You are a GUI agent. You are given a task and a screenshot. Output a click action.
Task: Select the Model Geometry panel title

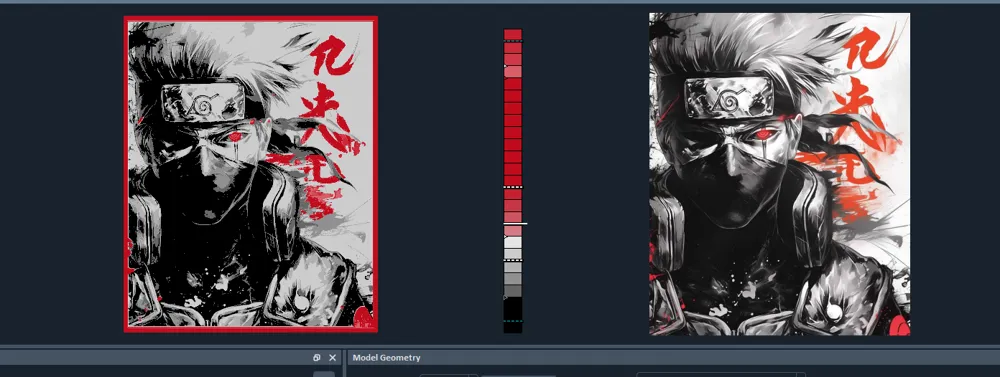[x=386, y=358]
